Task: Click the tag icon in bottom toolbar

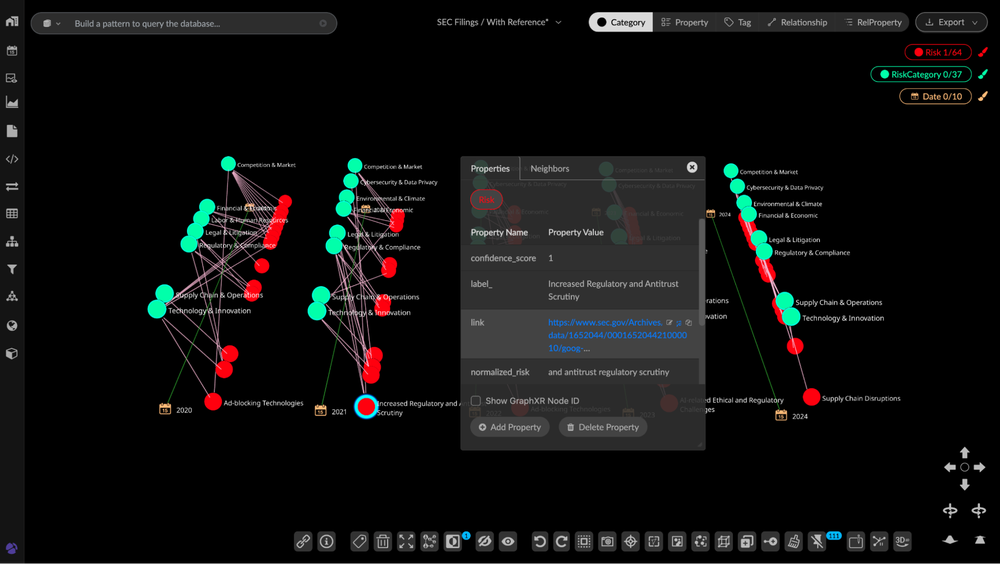Action: 359,541
